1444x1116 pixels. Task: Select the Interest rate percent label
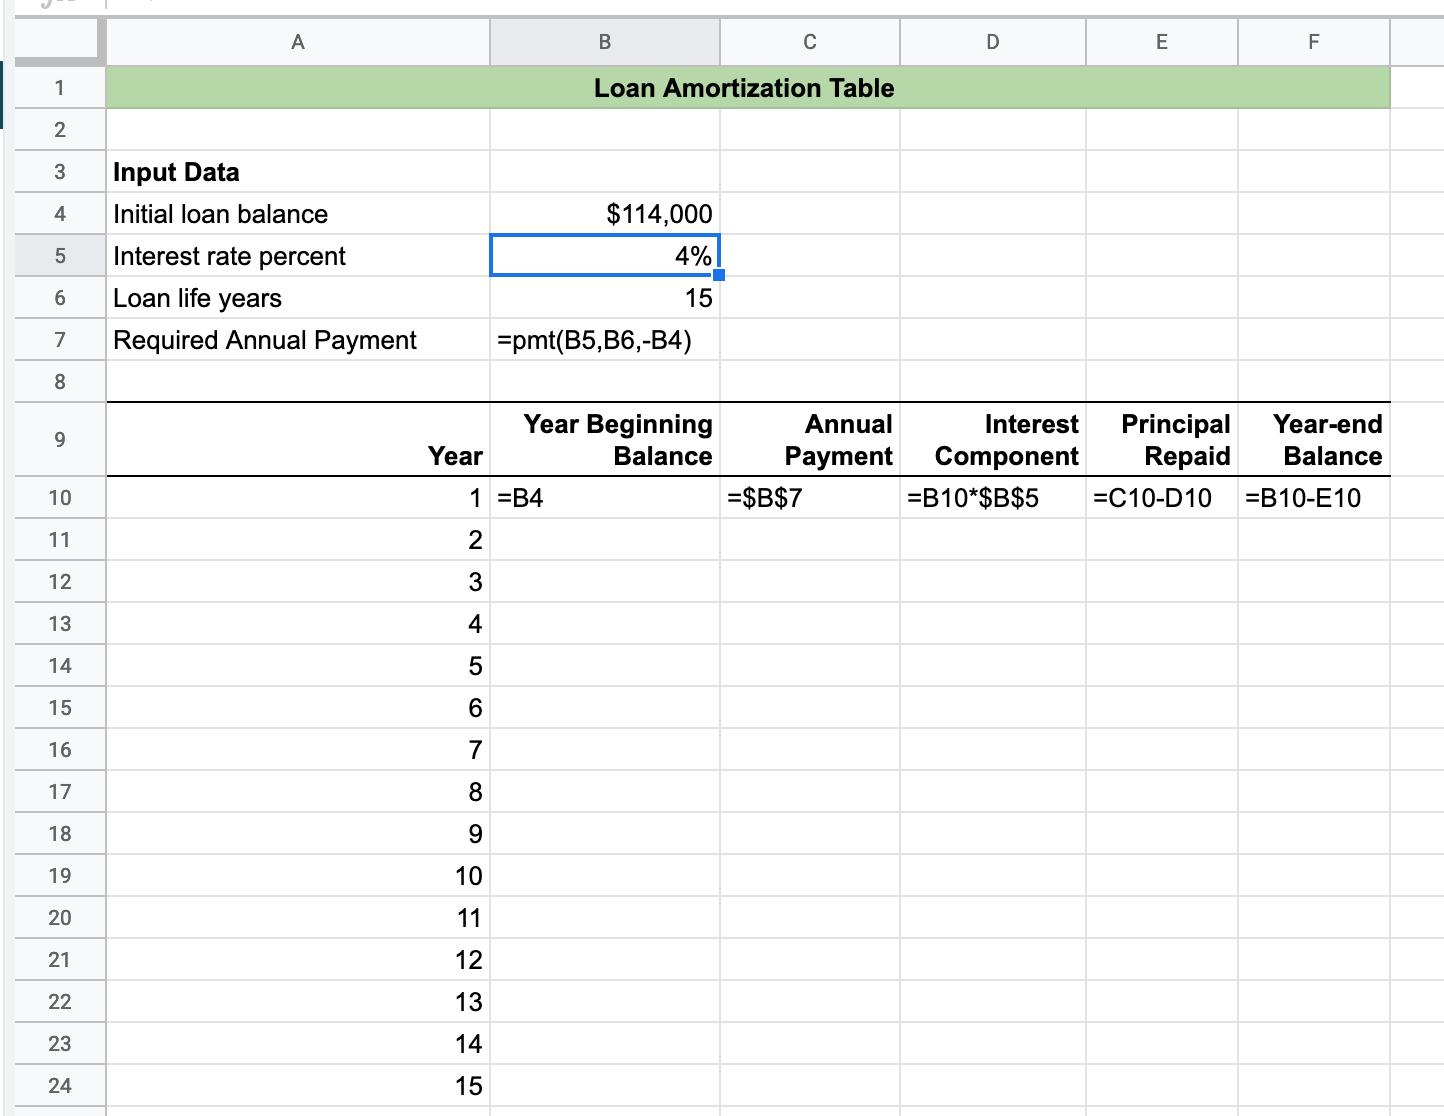click(298, 256)
